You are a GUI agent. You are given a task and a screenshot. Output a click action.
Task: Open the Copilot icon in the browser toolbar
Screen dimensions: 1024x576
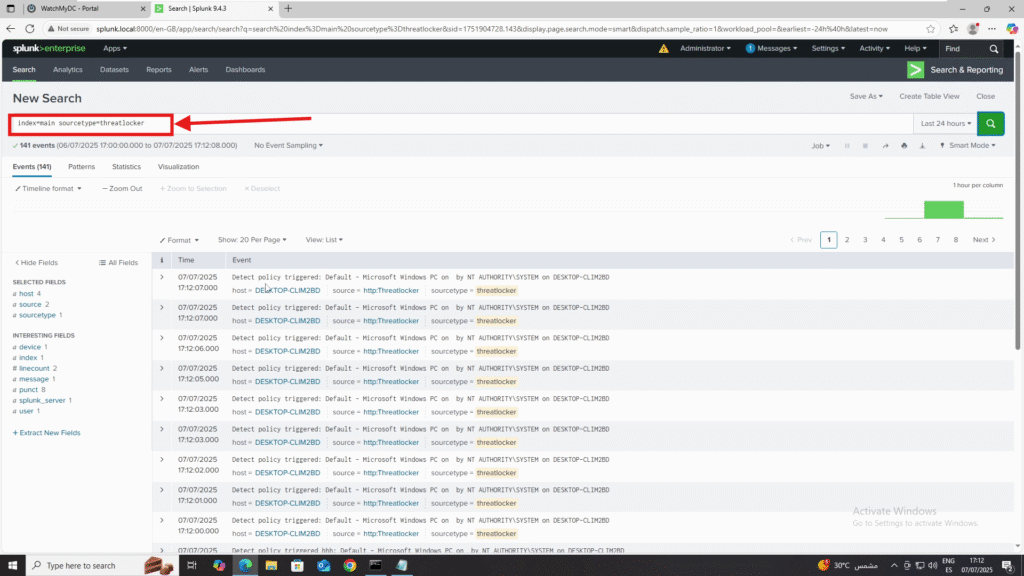coord(1012,29)
